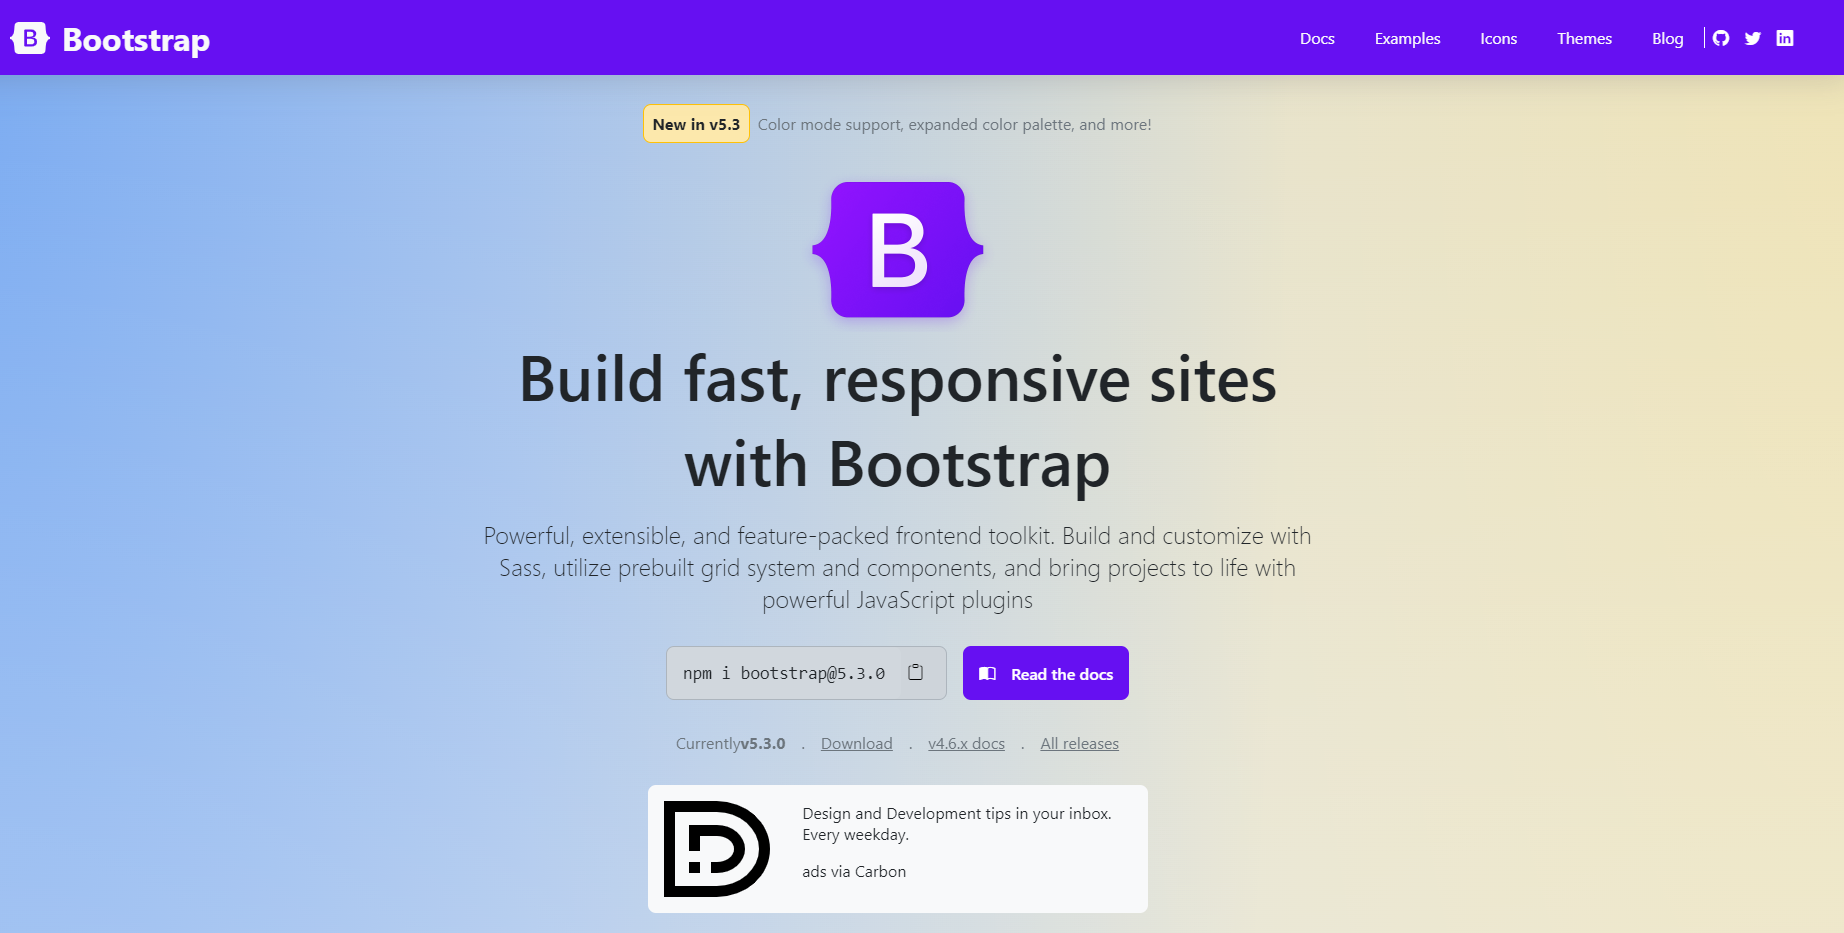Screen dimensions: 1844x933
Task: Click the Bootstrap brand name text
Action: click(x=136, y=40)
